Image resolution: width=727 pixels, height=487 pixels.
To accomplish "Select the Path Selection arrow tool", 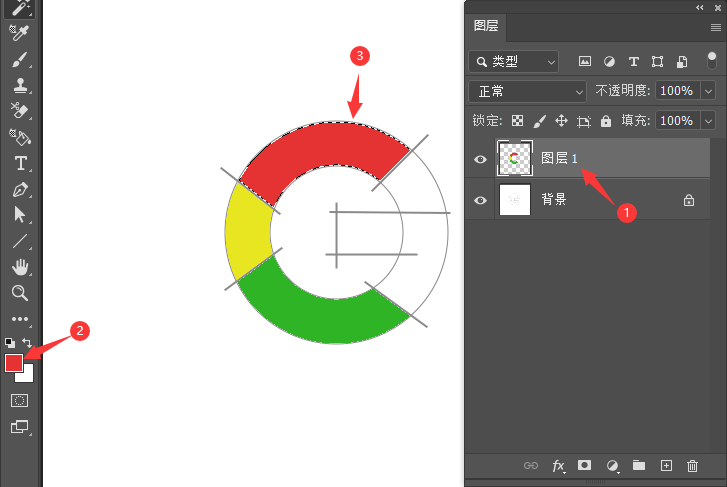I will coord(19,215).
